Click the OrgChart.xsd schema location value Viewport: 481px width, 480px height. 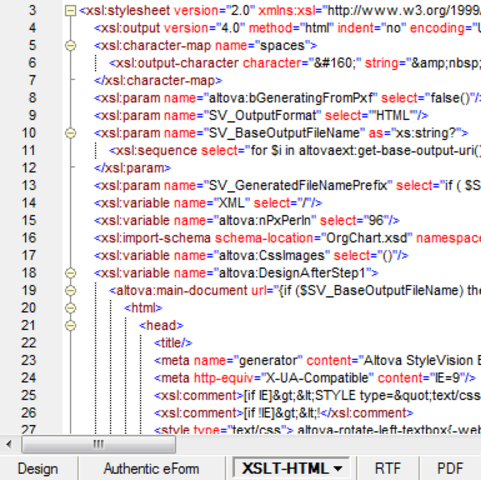click(367, 238)
